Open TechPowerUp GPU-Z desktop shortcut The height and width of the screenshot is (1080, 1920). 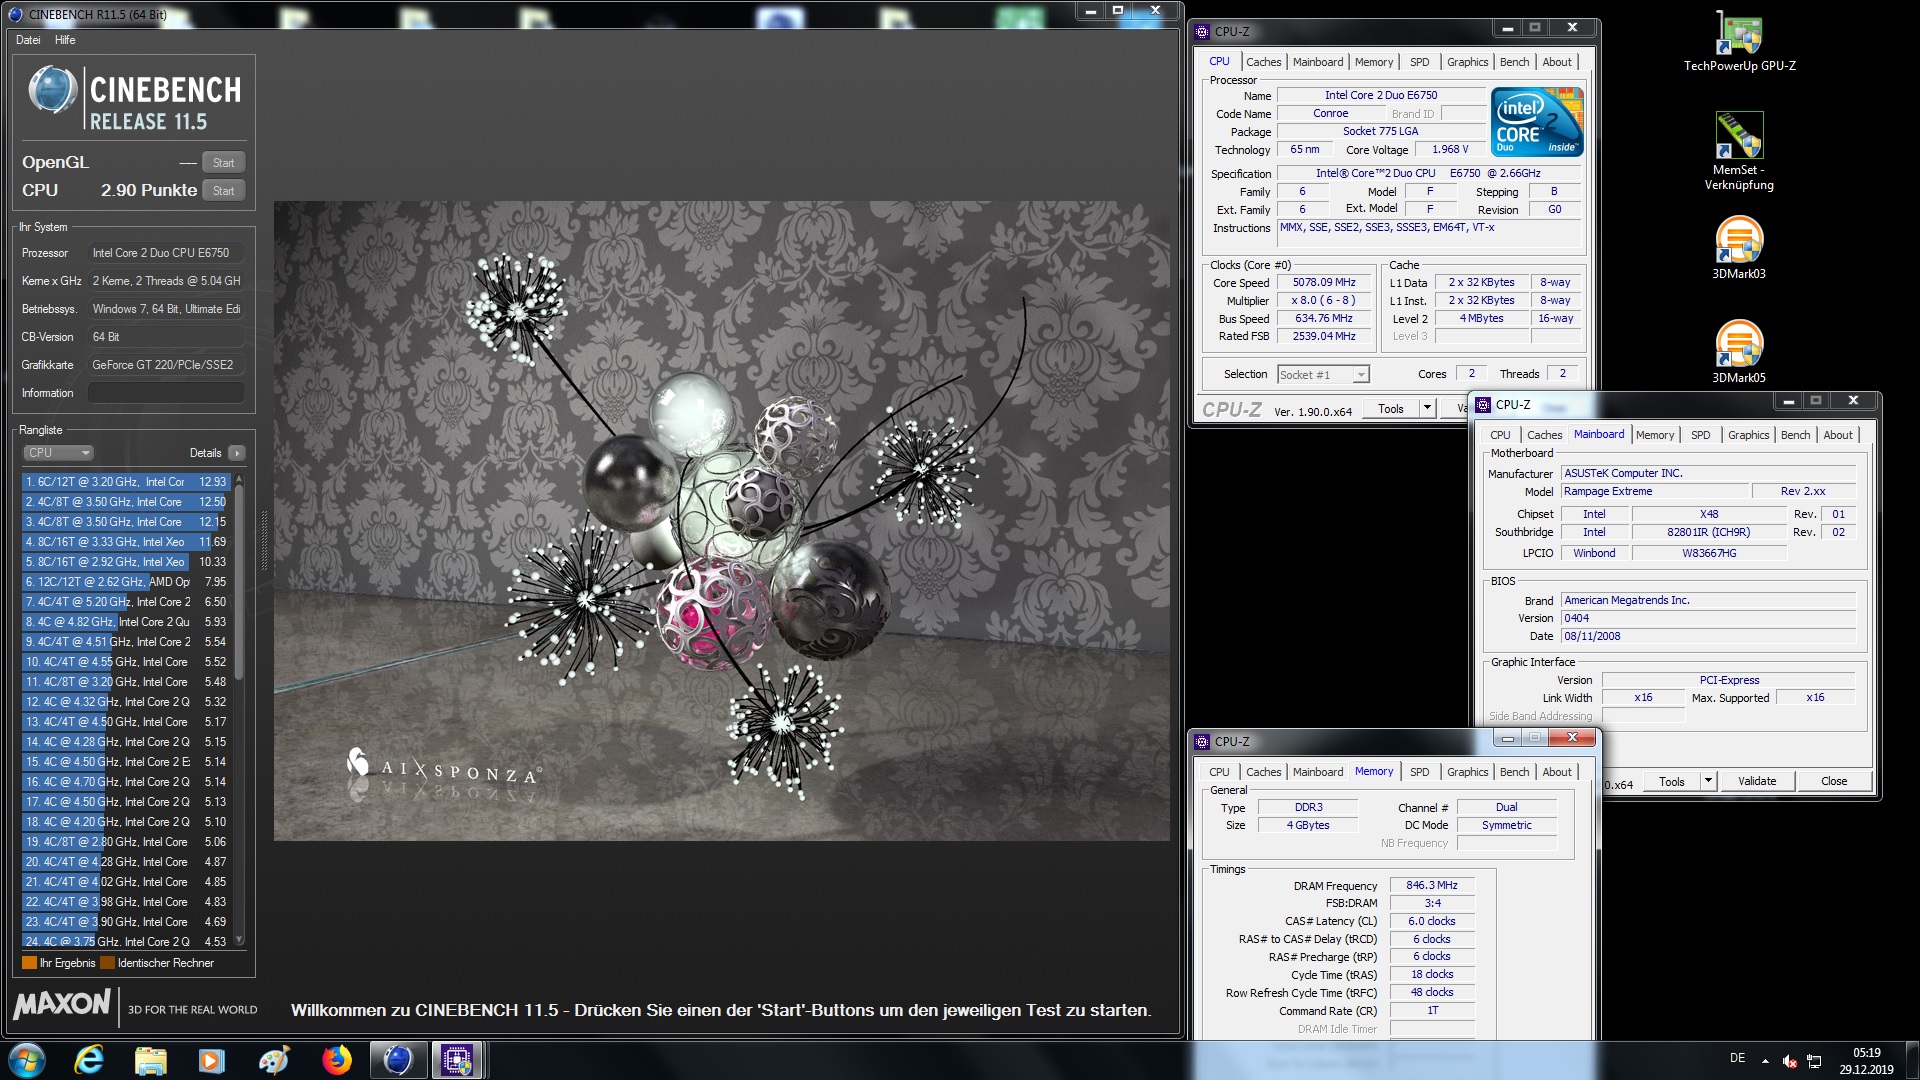[x=1739, y=40]
